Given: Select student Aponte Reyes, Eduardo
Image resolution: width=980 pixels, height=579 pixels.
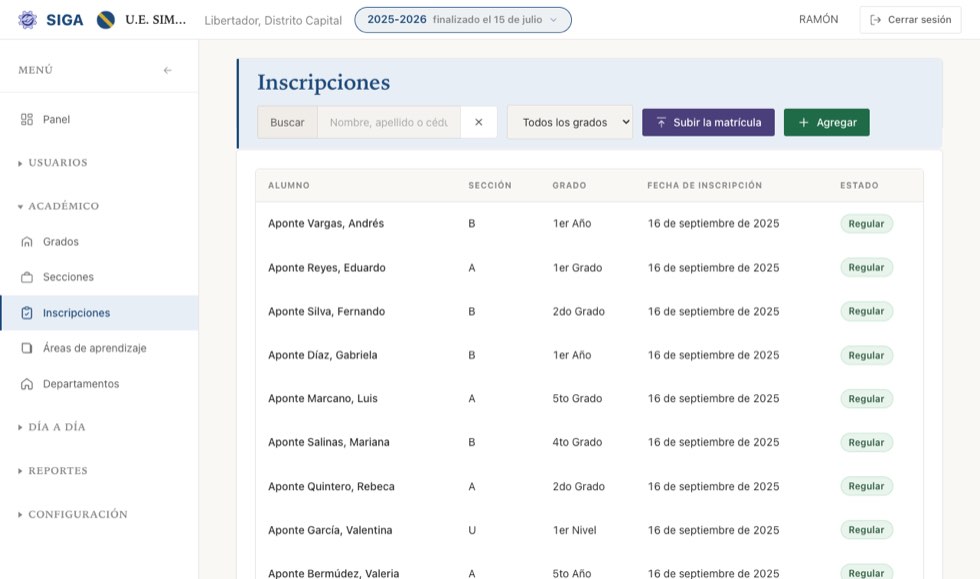Looking at the screenshot, I should point(327,268).
